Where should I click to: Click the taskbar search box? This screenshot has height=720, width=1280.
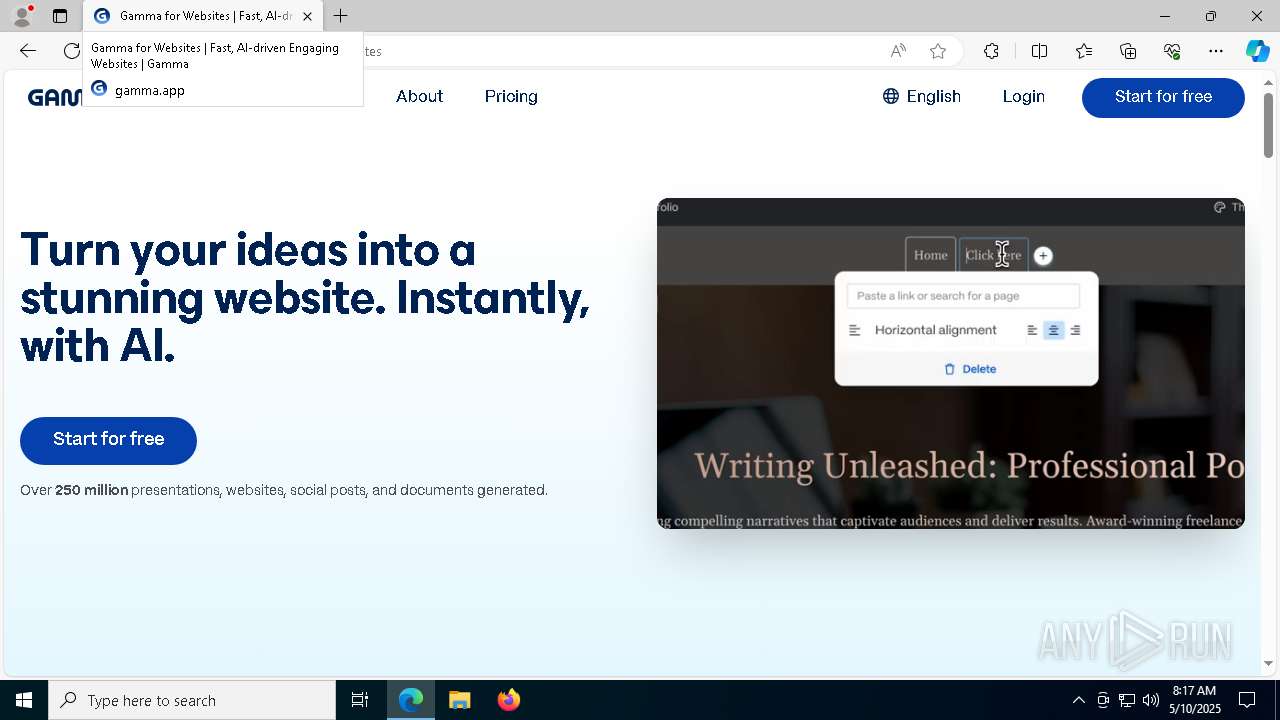pos(192,700)
